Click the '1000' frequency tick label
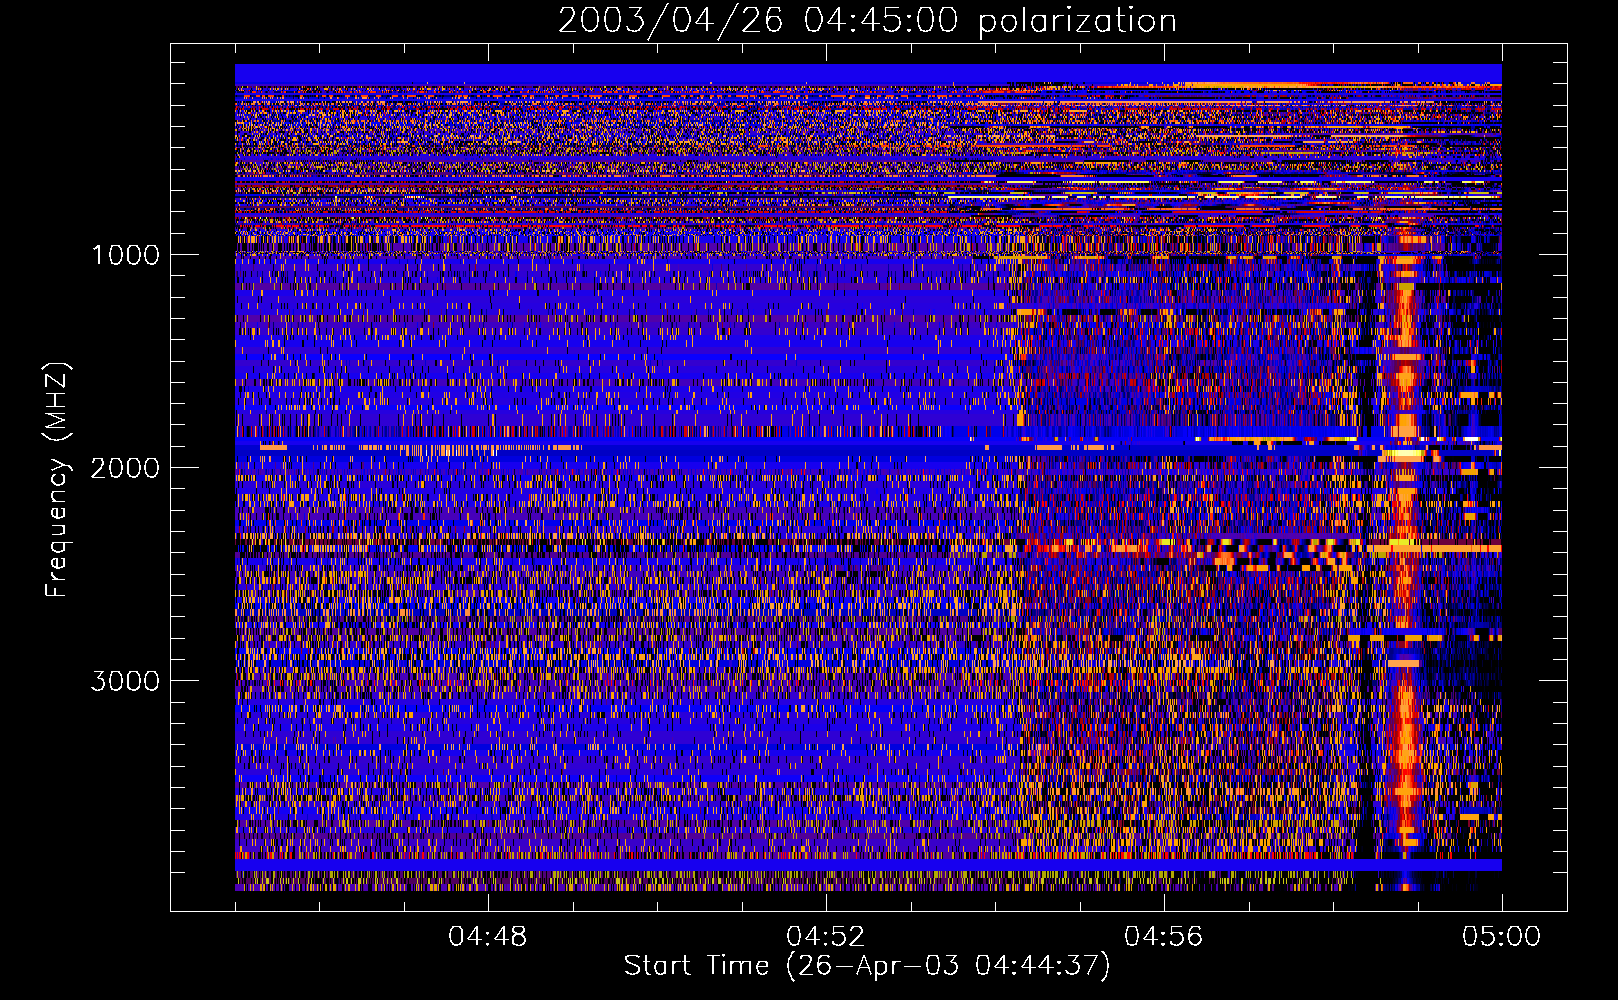Image resolution: width=1618 pixels, height=1000 pixels. (125, 255)
